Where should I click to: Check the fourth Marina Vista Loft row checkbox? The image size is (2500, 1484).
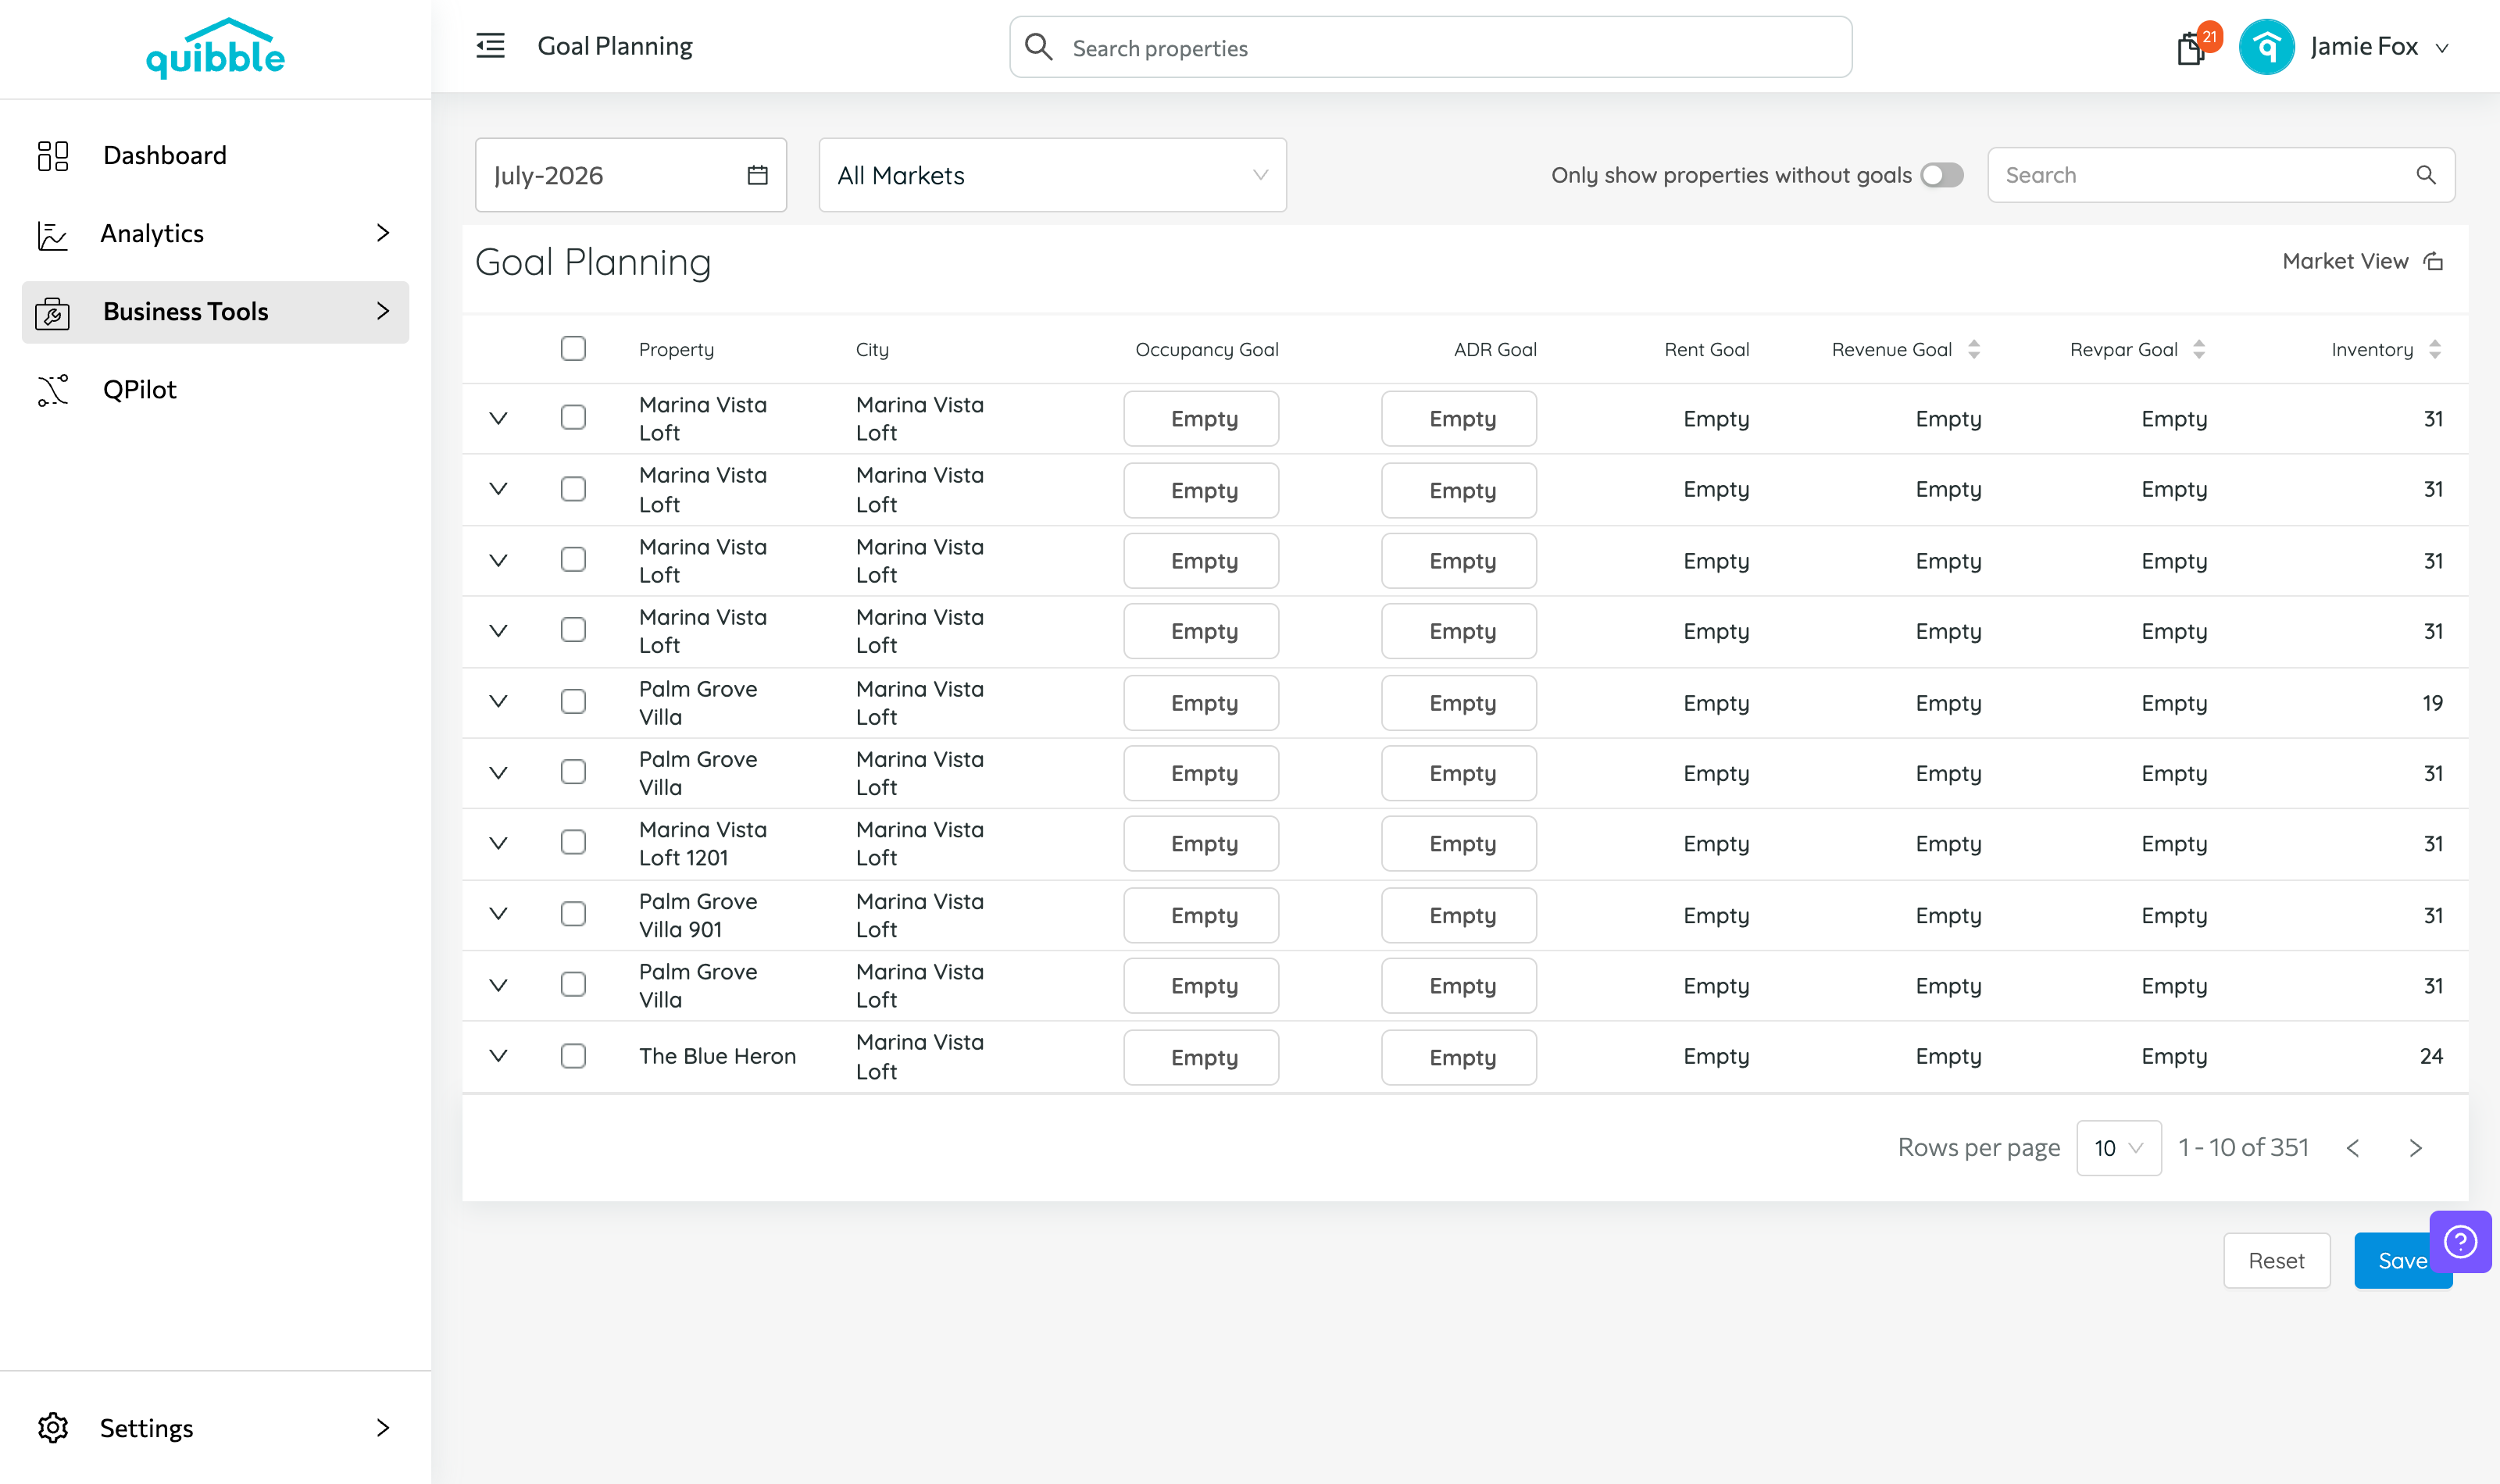(573, 630)
